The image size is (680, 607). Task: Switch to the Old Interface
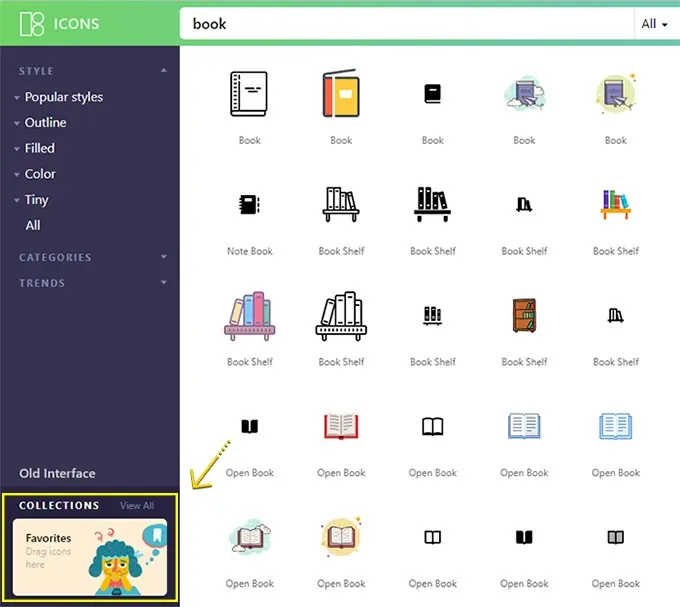pyautogui.click(x=57, y=473)
